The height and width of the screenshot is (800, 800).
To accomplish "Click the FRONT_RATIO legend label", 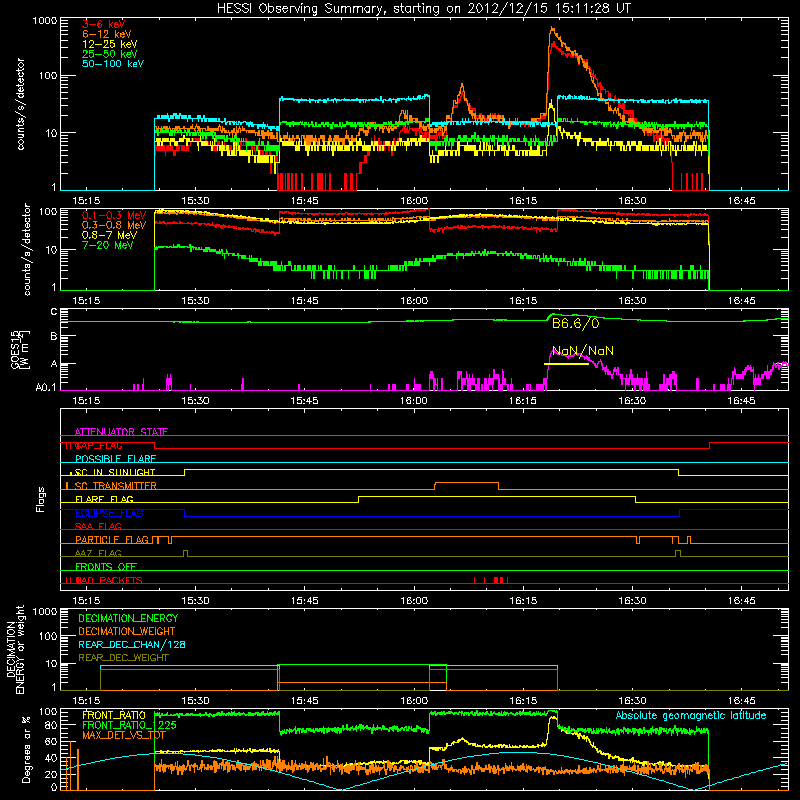I will click(114, 715).
